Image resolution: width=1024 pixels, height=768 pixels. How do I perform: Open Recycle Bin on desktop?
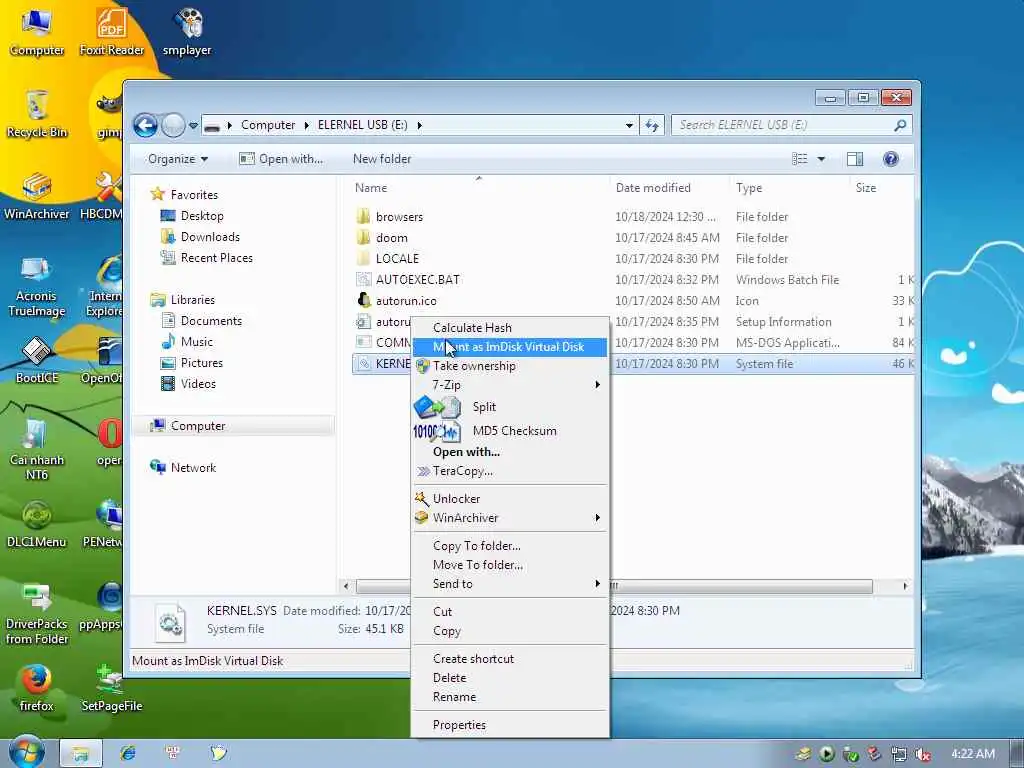point(37,114)
